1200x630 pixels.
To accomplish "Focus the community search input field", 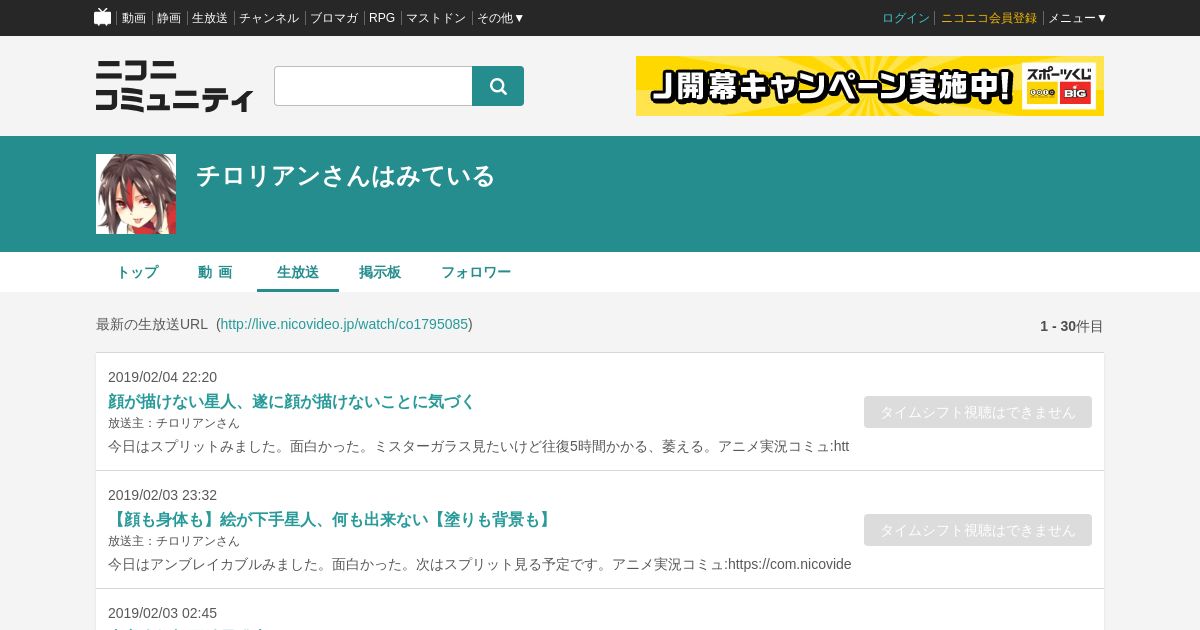I will 373,86.
